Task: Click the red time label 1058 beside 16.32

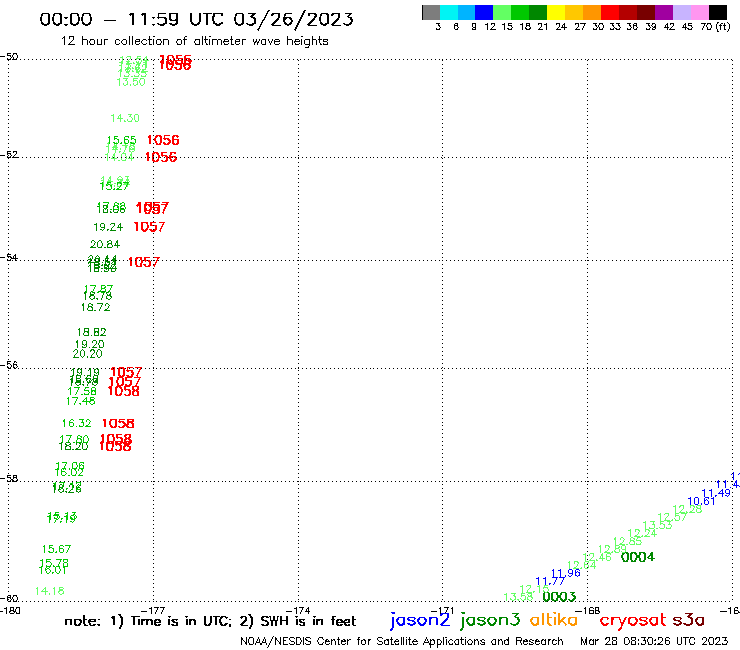Action: [x=118, y=423]
